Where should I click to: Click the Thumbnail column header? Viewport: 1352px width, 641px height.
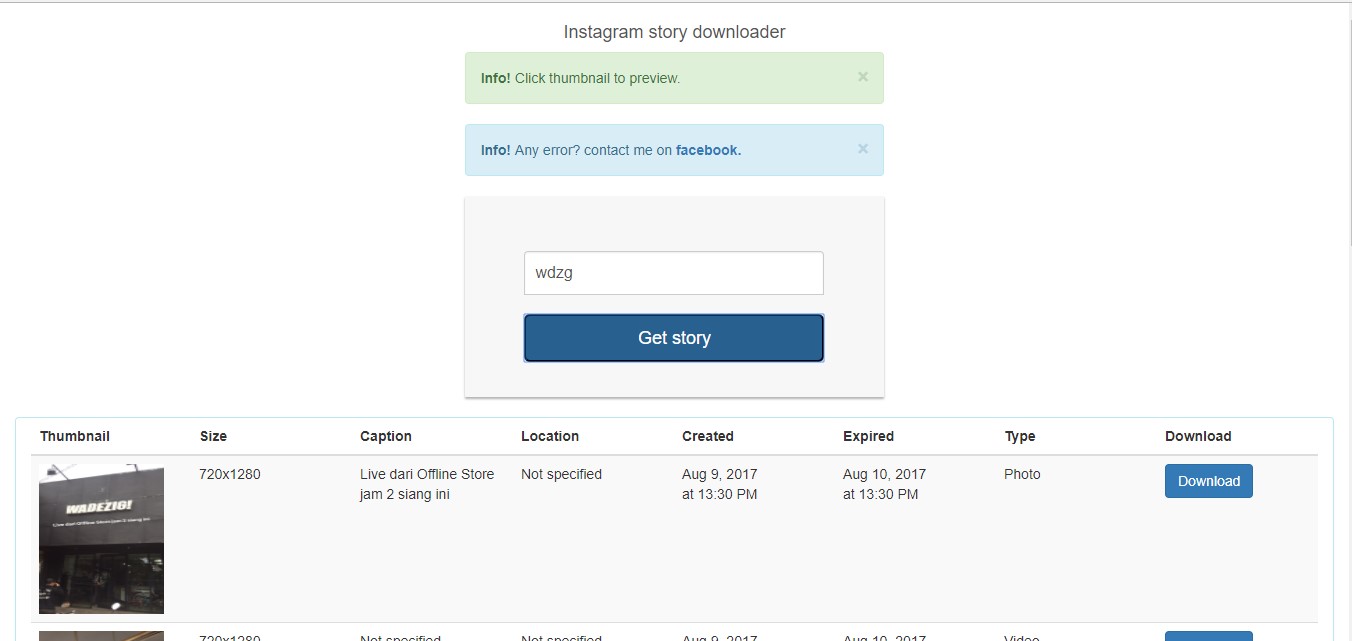pos(75,436)
